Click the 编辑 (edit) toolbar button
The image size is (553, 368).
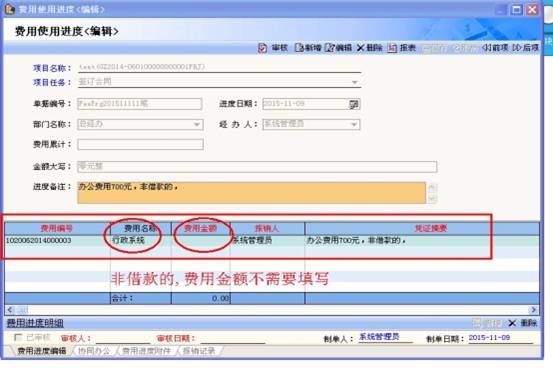[338, 48]
